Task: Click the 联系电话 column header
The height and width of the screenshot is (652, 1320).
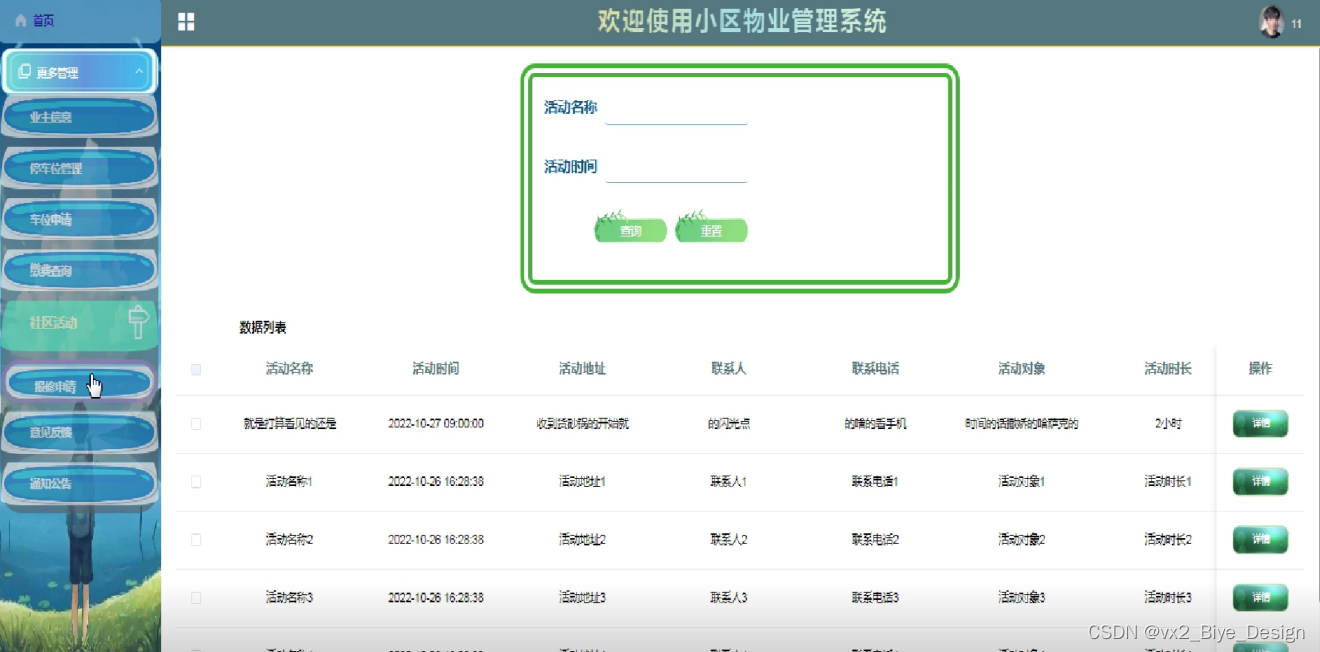Action: (x=875, y=369)
